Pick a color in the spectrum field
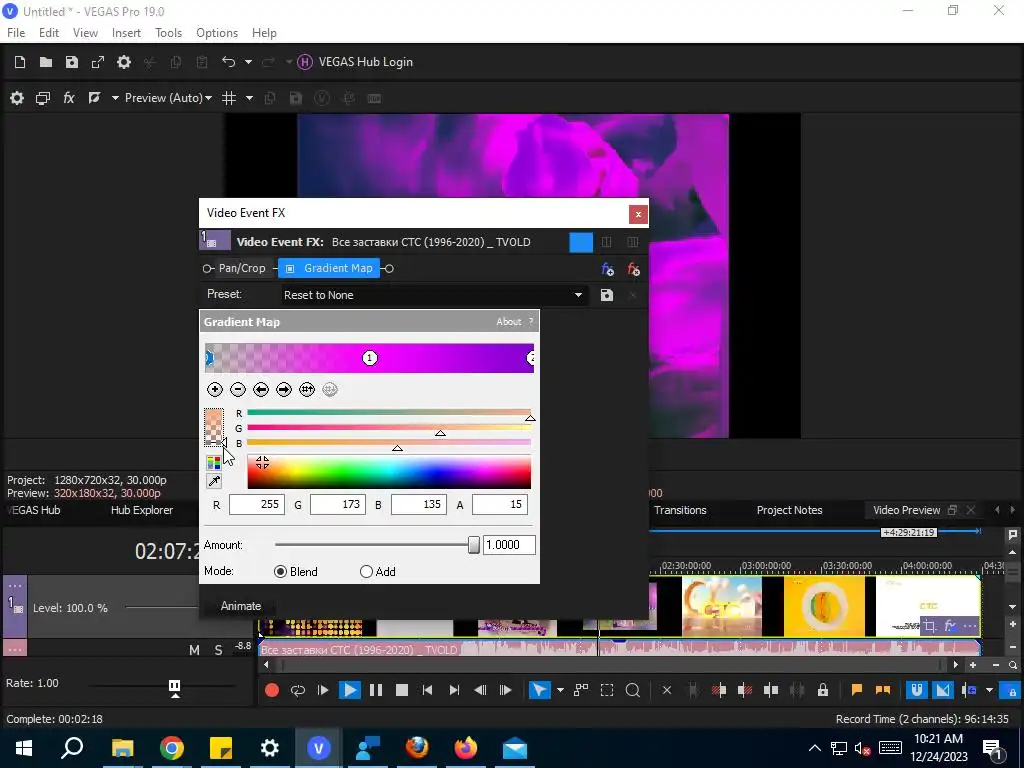The width and height of the screenshot is (1024, 768). [389, 472]
